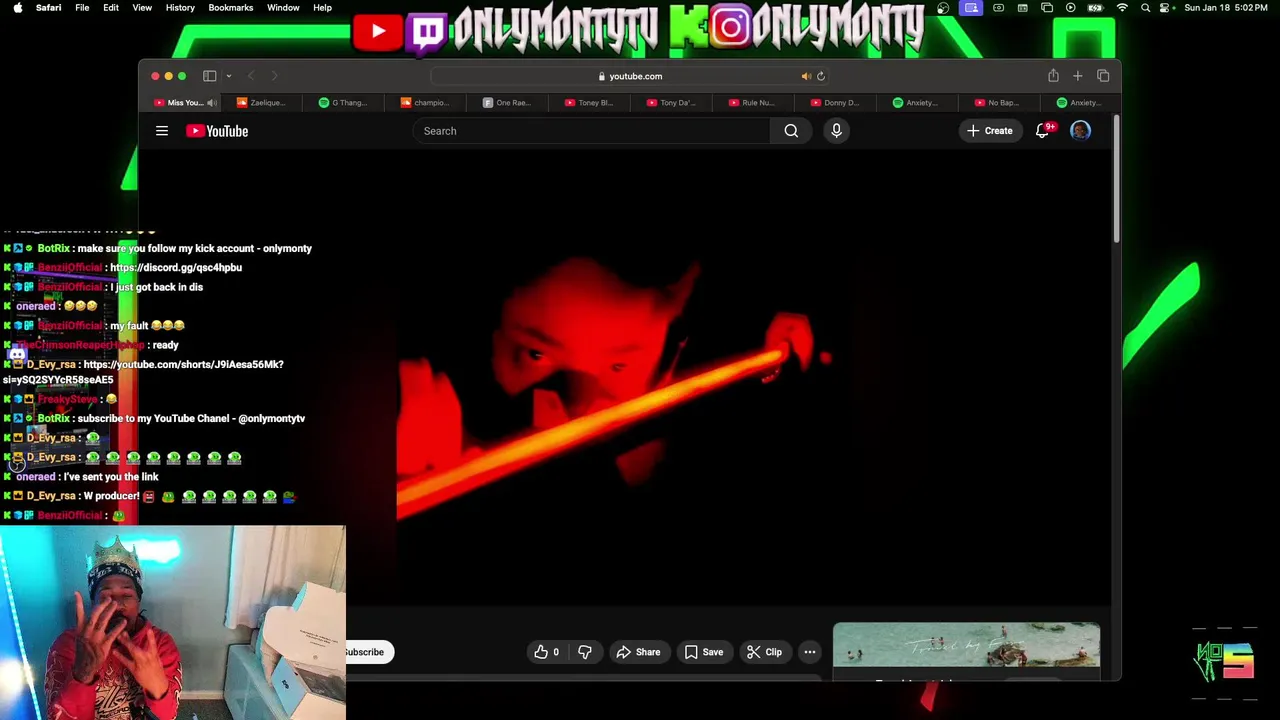Open the YouTube hamburger guide menu
Screen dimensions: 1280x720
click(x=162, y=131)
